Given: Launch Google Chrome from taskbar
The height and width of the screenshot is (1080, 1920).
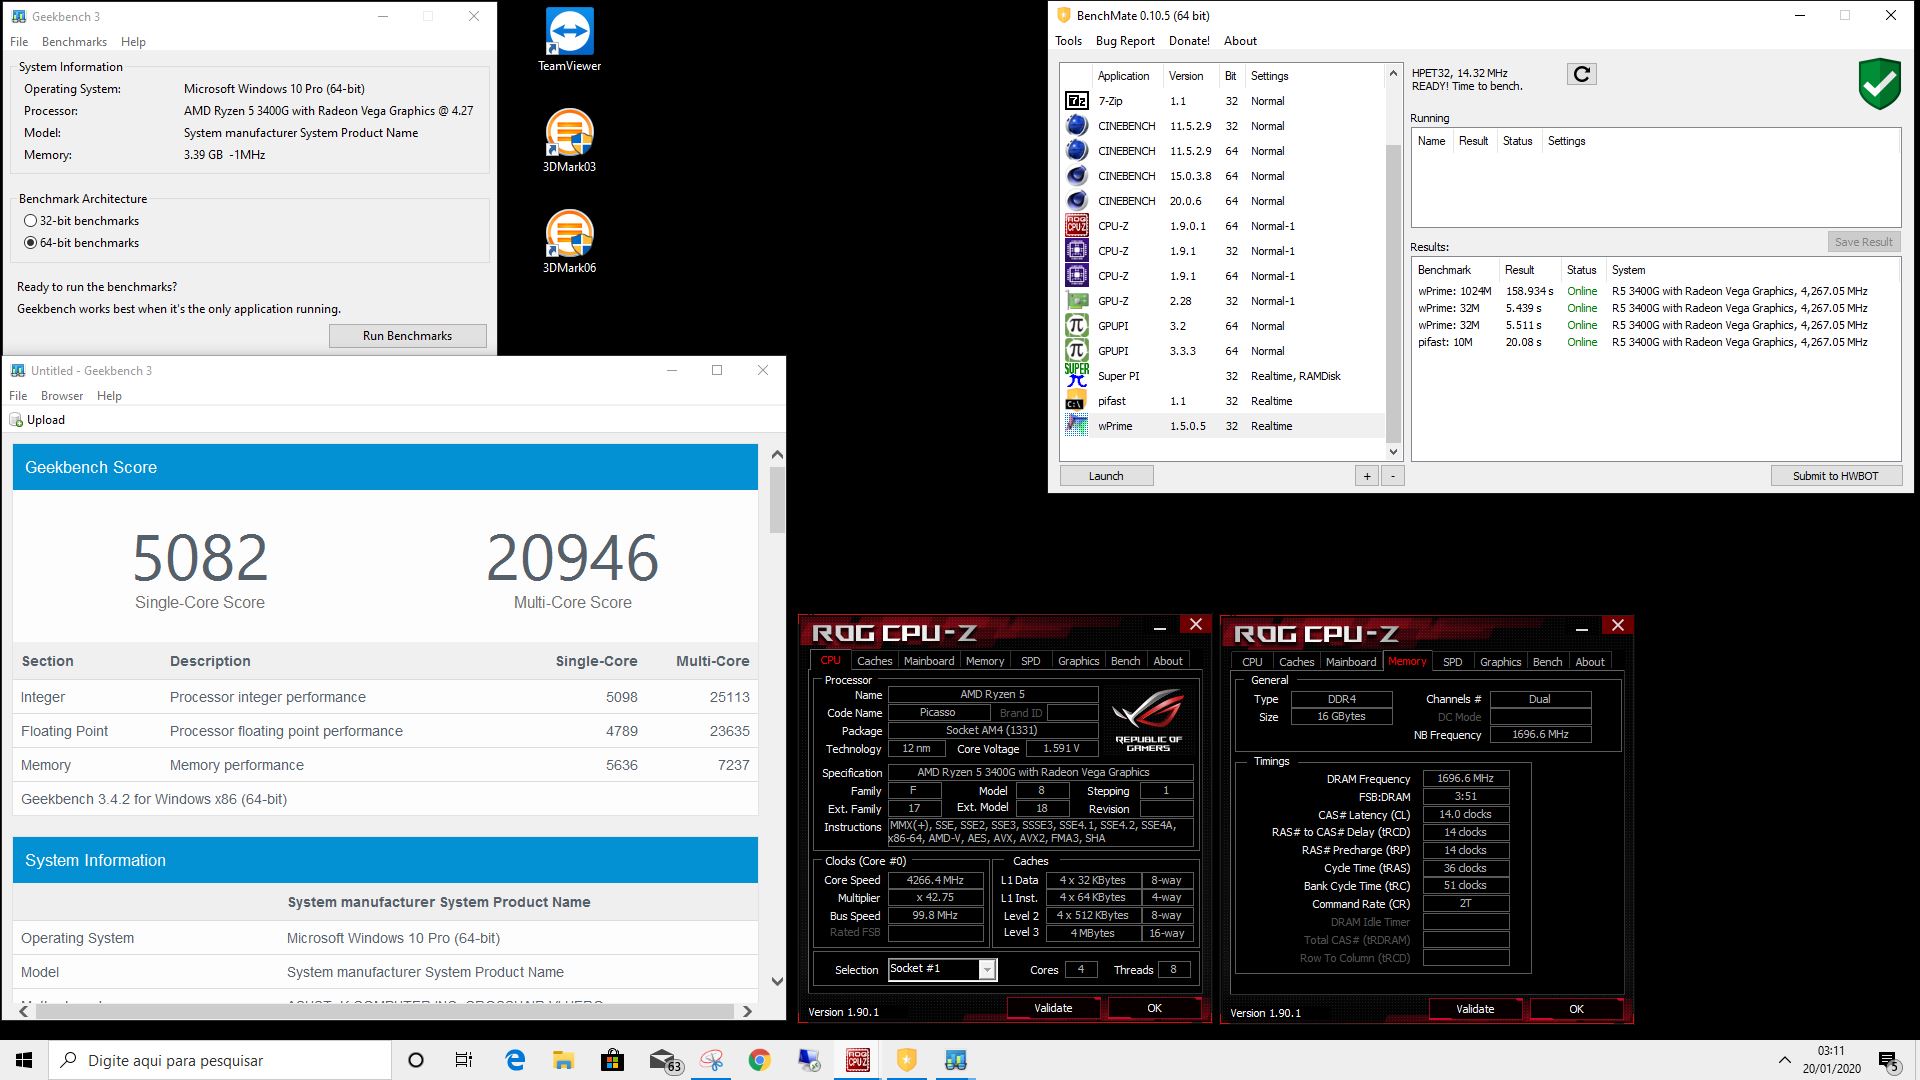Looking at the screenshot, I should point(759,1060).
